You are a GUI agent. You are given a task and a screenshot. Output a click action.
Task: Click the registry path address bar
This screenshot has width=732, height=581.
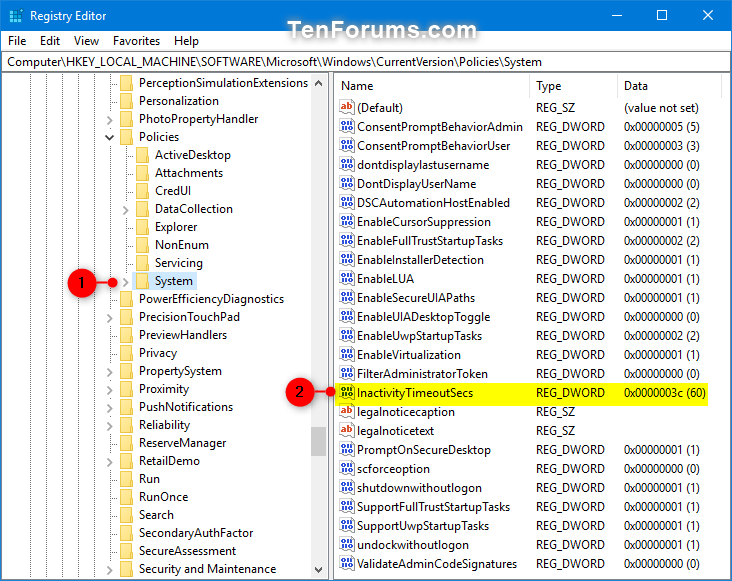click(x=366, y=62)
